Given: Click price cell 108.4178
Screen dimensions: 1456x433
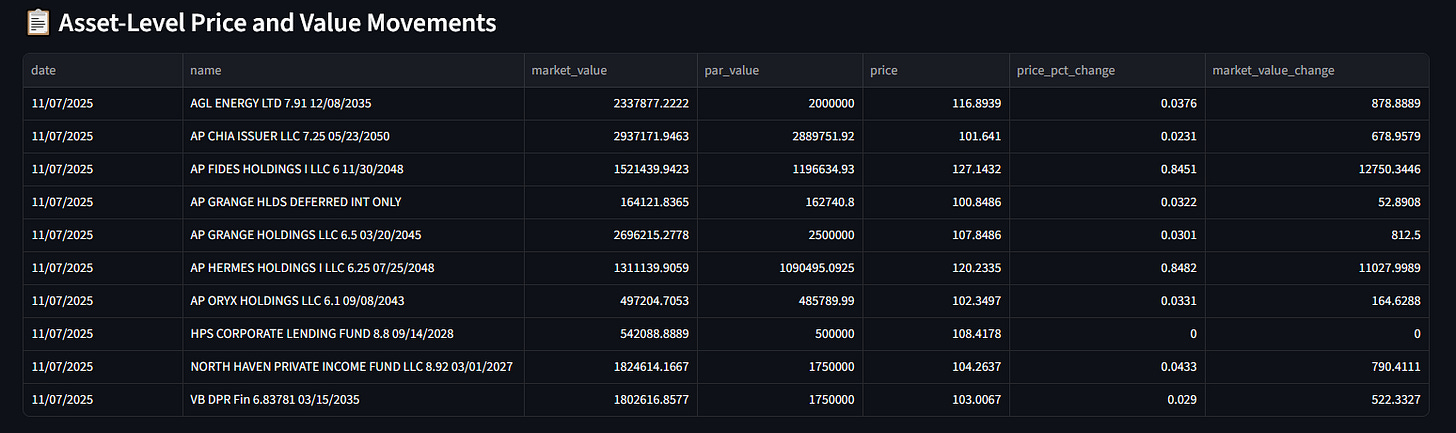Looking at the screenshot, I should pyautogui.click(x=935, y=334).
